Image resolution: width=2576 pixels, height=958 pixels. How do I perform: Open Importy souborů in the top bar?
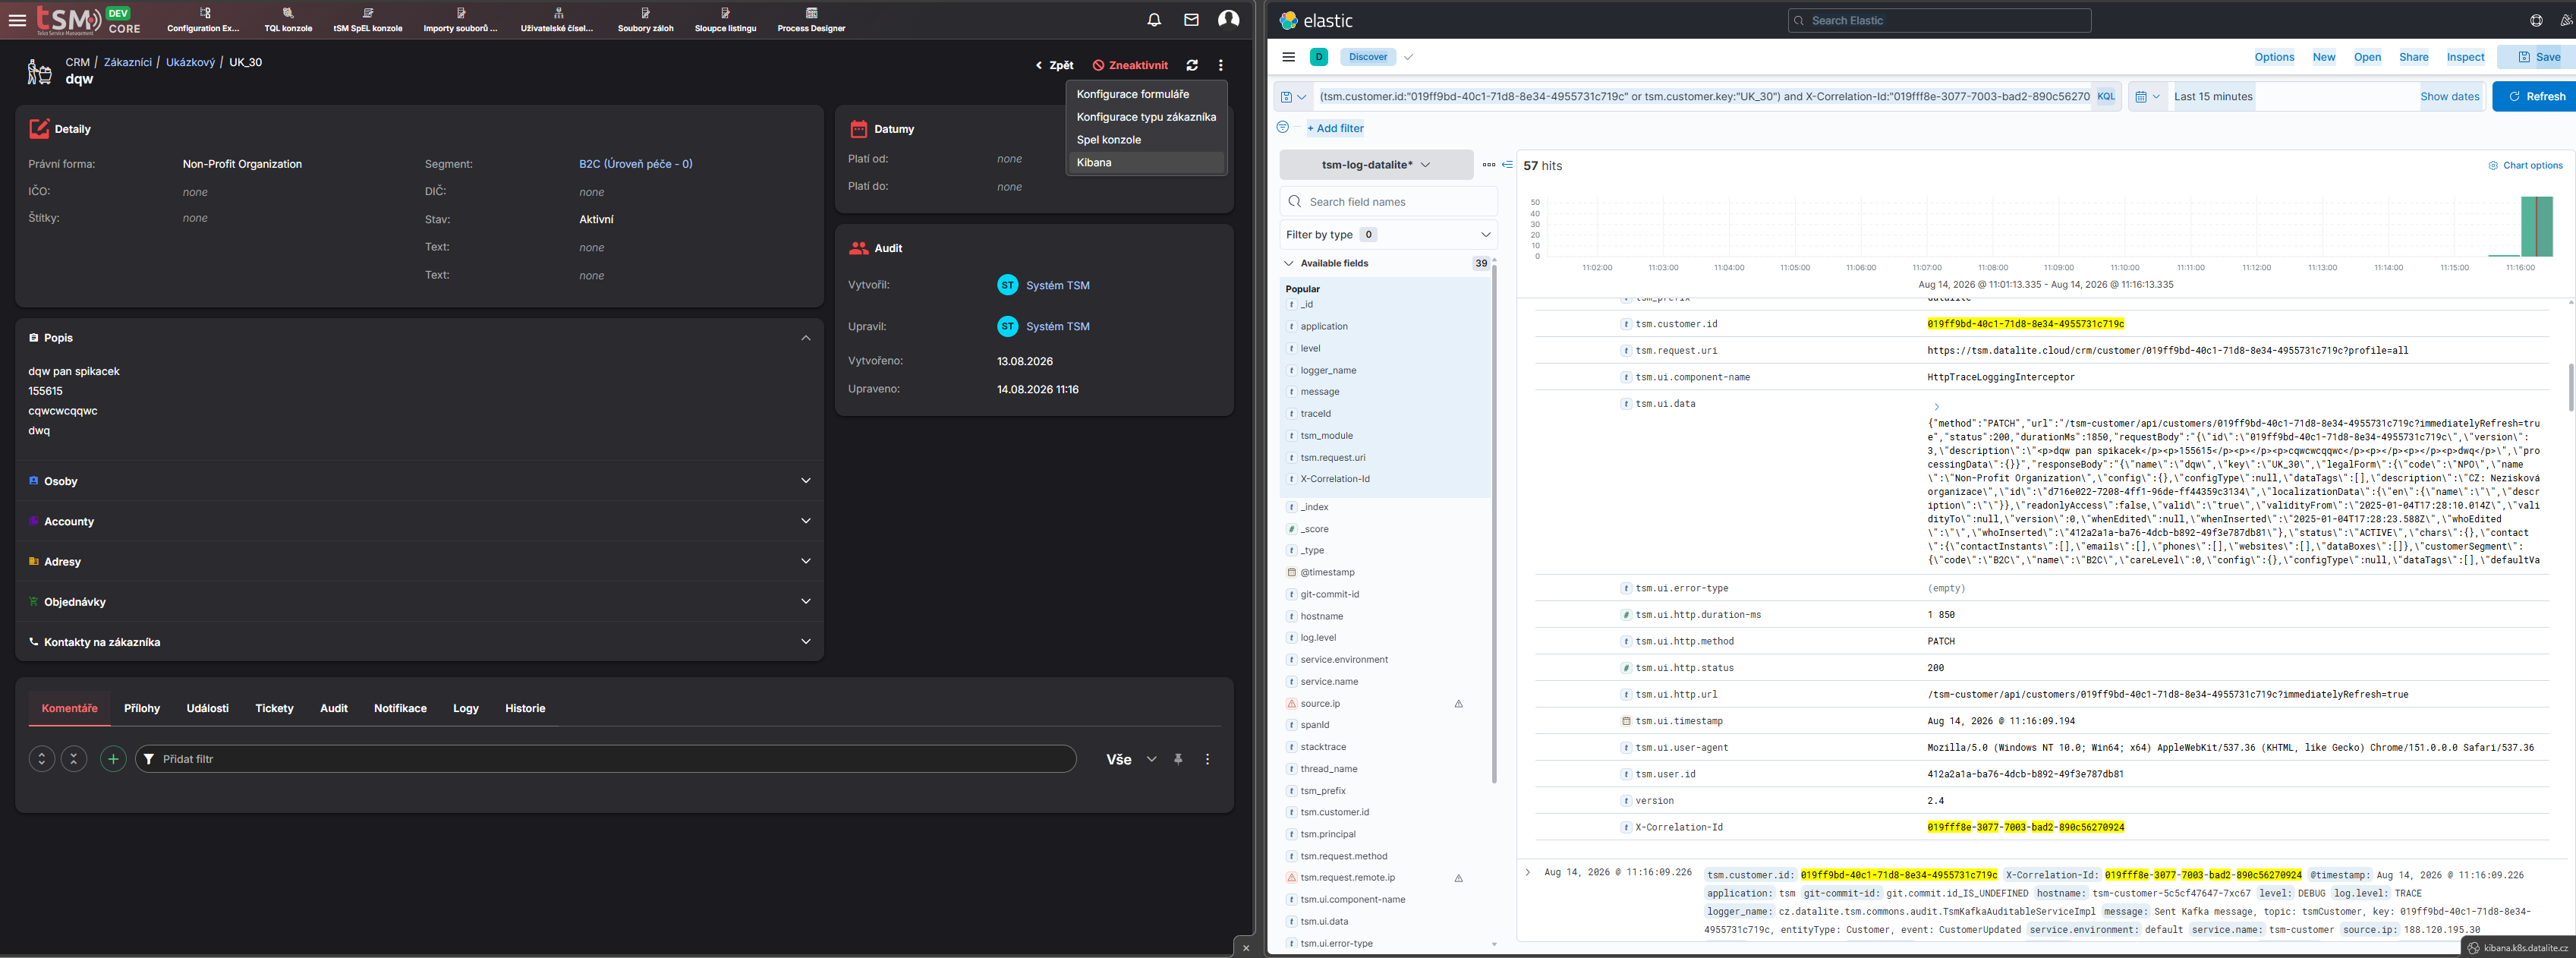click(x=460, y=20)
